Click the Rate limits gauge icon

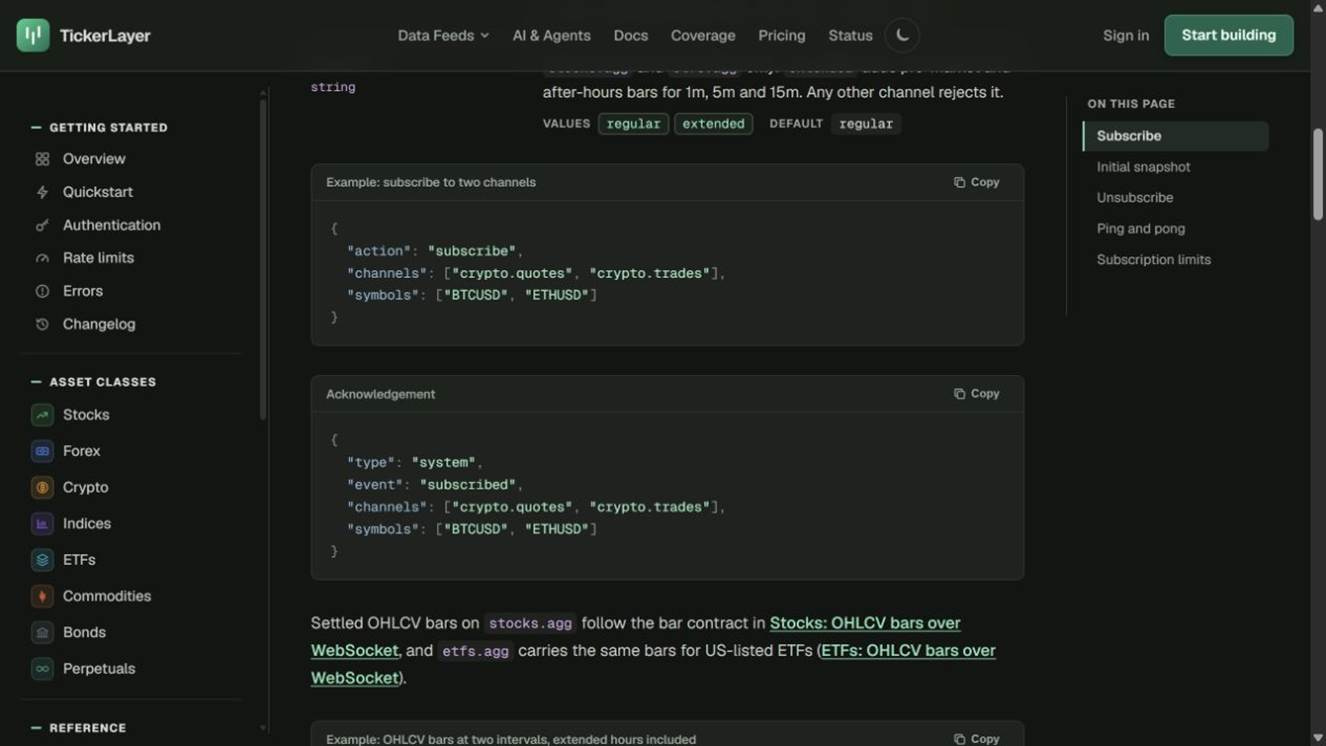42,258
